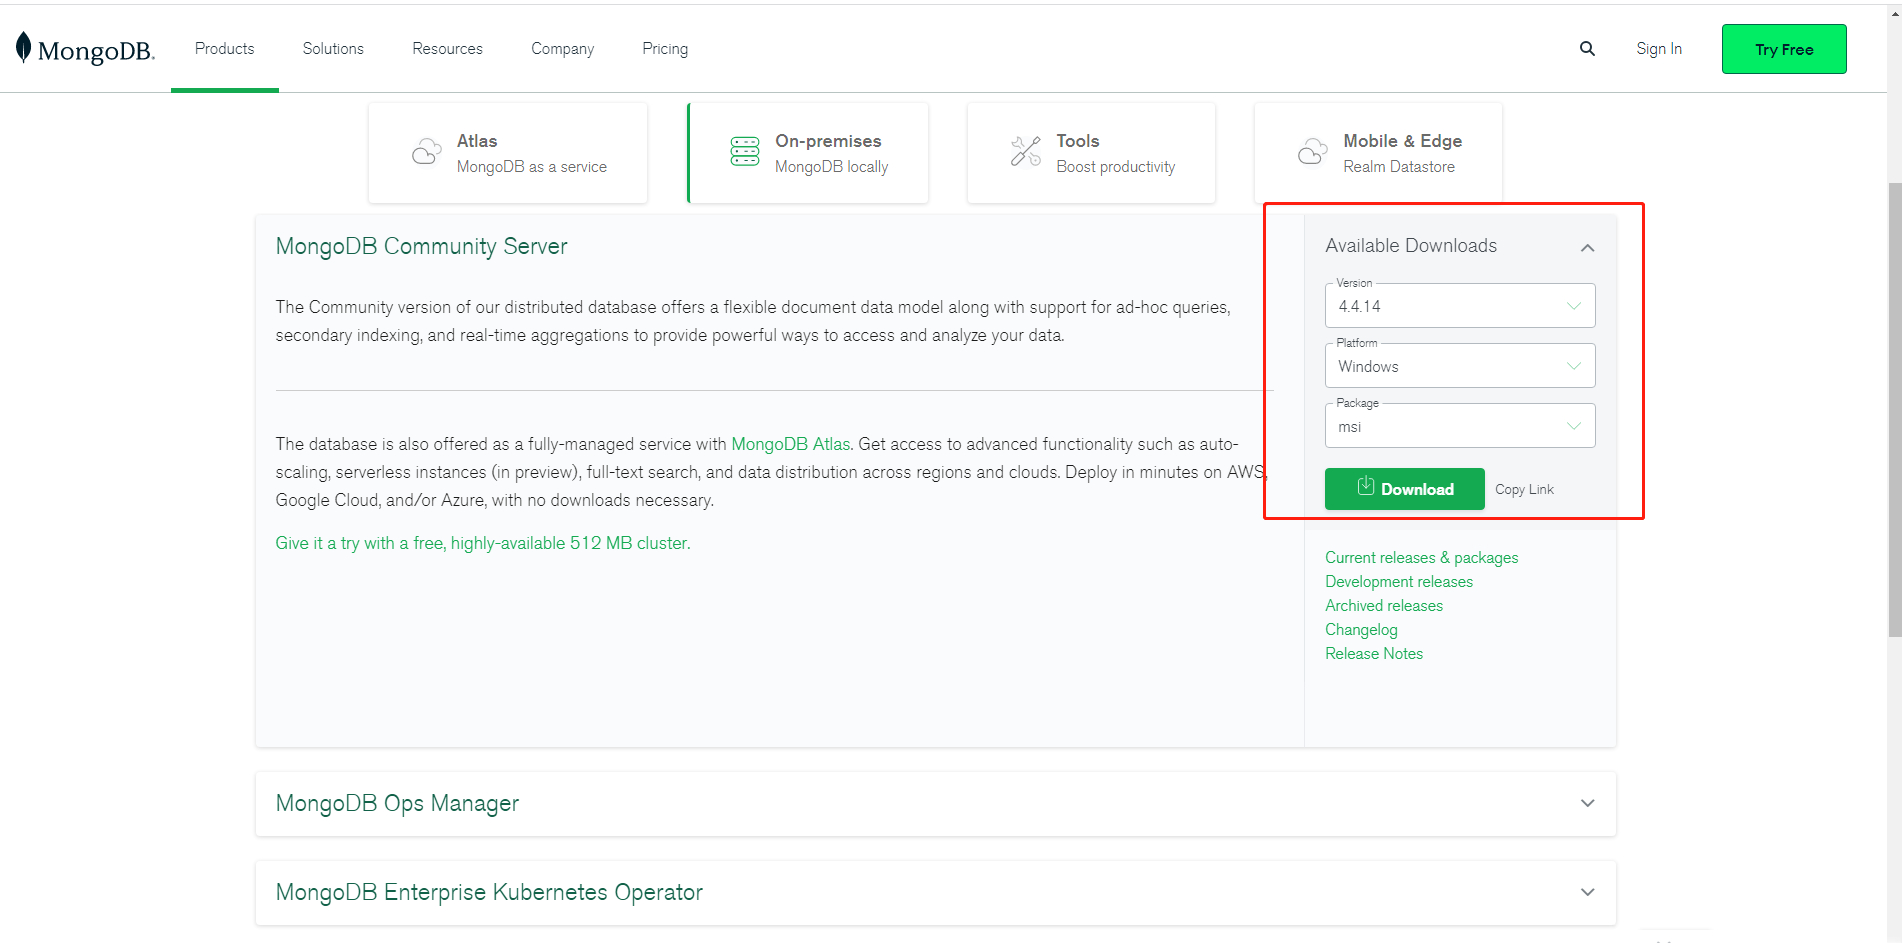Collapse the Available Downloads panel chevron
This screenshot has height=944, width=1902.
(x=1587, y=247)
